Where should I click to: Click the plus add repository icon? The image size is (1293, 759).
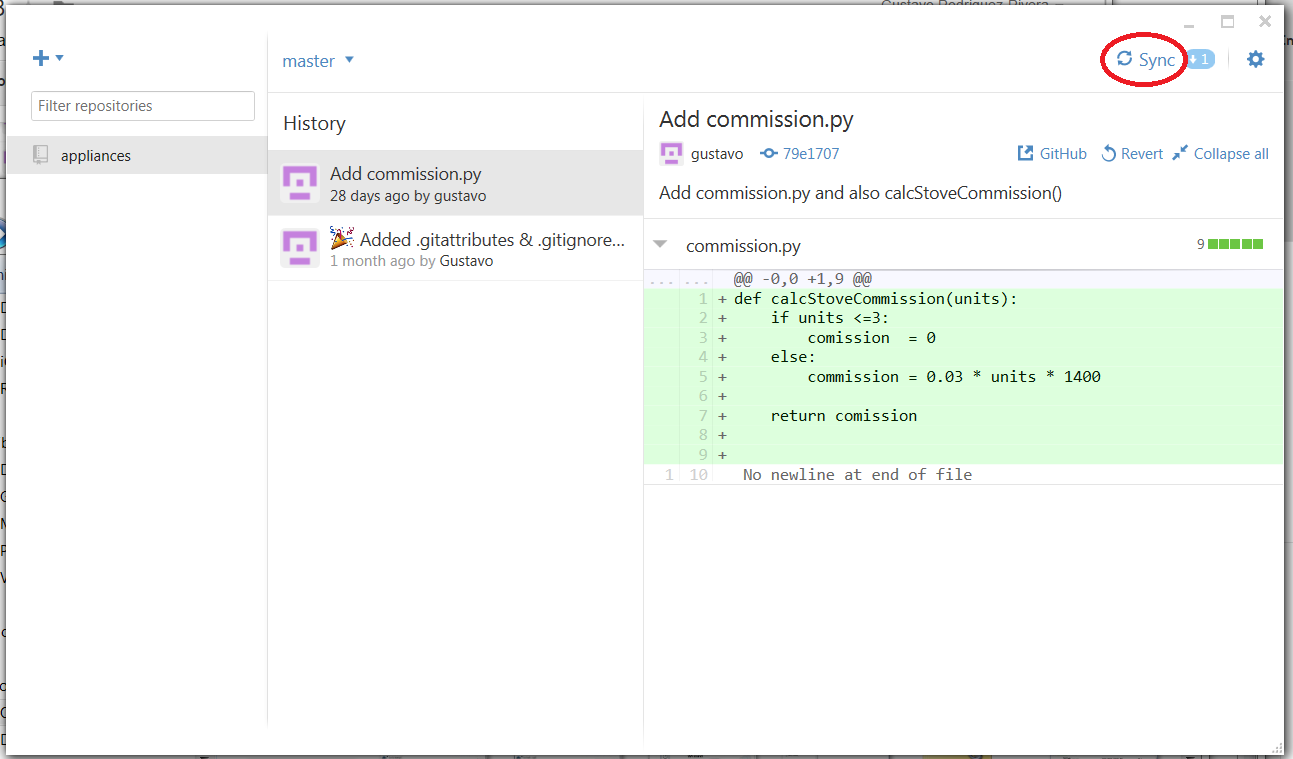coord(41,58)
